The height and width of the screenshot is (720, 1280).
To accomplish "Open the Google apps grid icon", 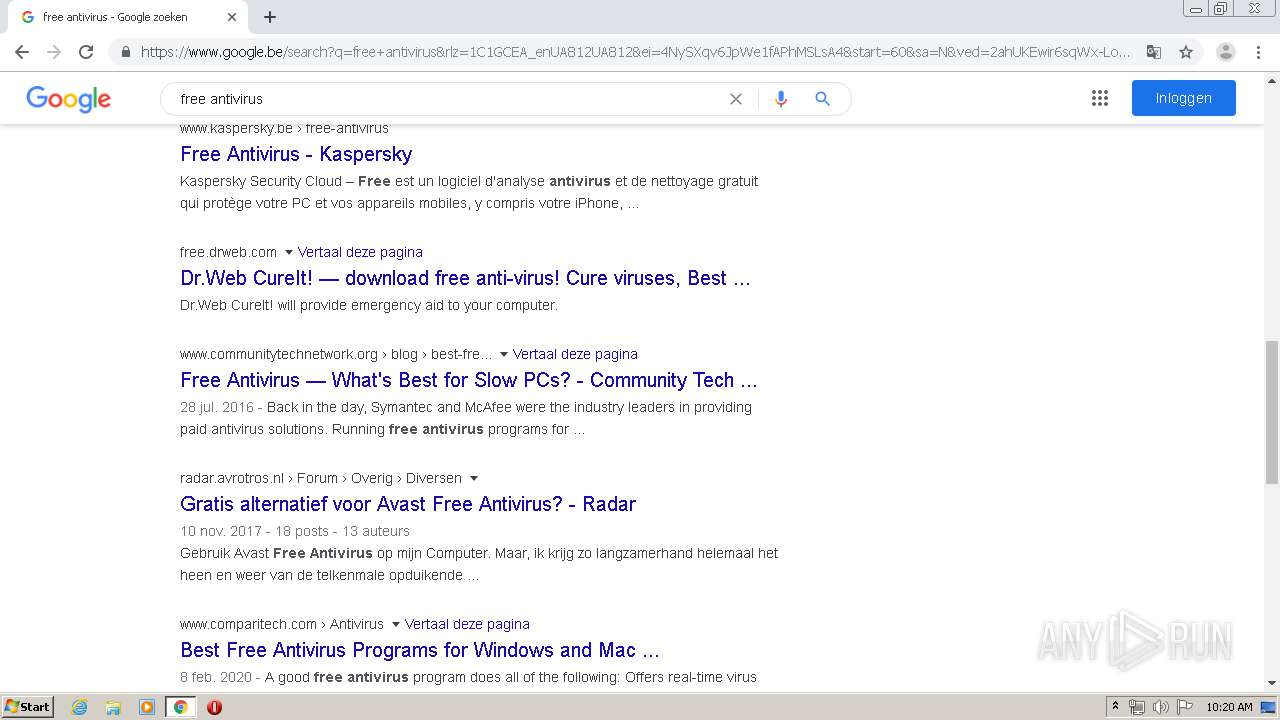I will click(1100, 98).
